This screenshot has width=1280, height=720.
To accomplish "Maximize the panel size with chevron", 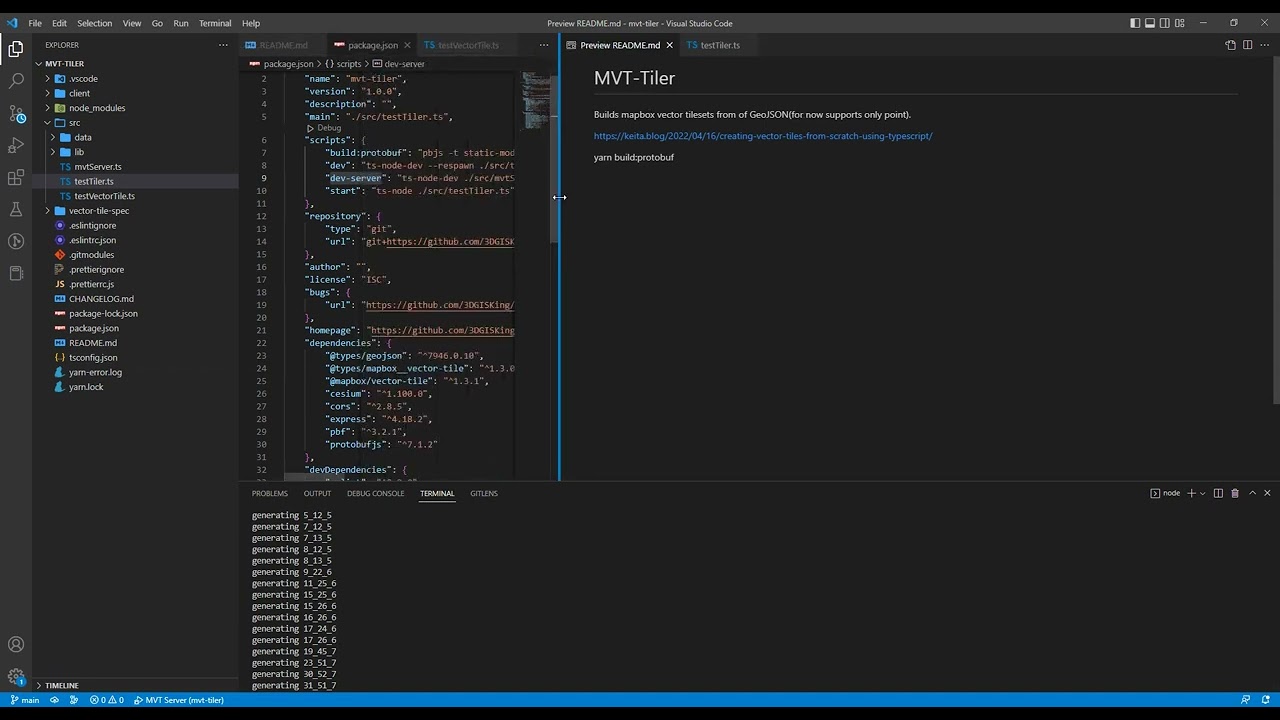I will point(1252,493).
